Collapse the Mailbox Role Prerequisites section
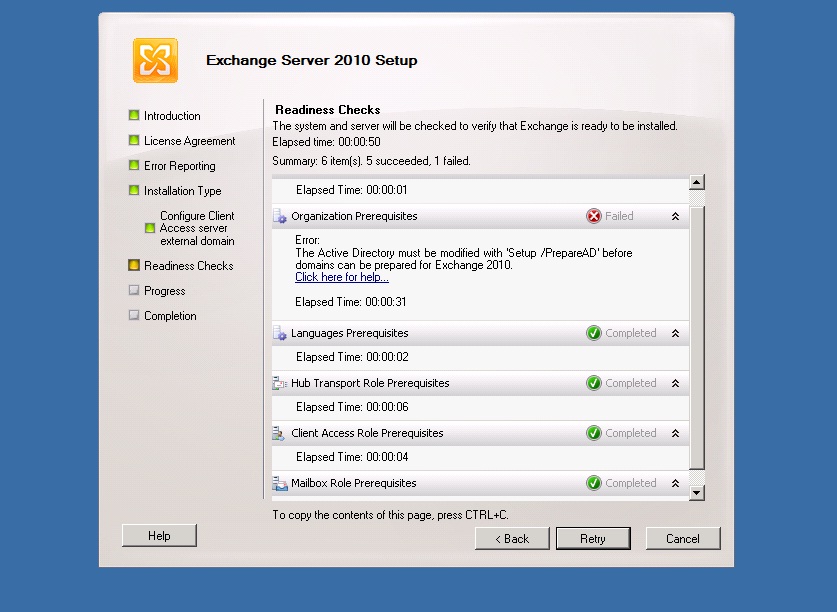This screenshot has width=837, height=612. point(675,483)
